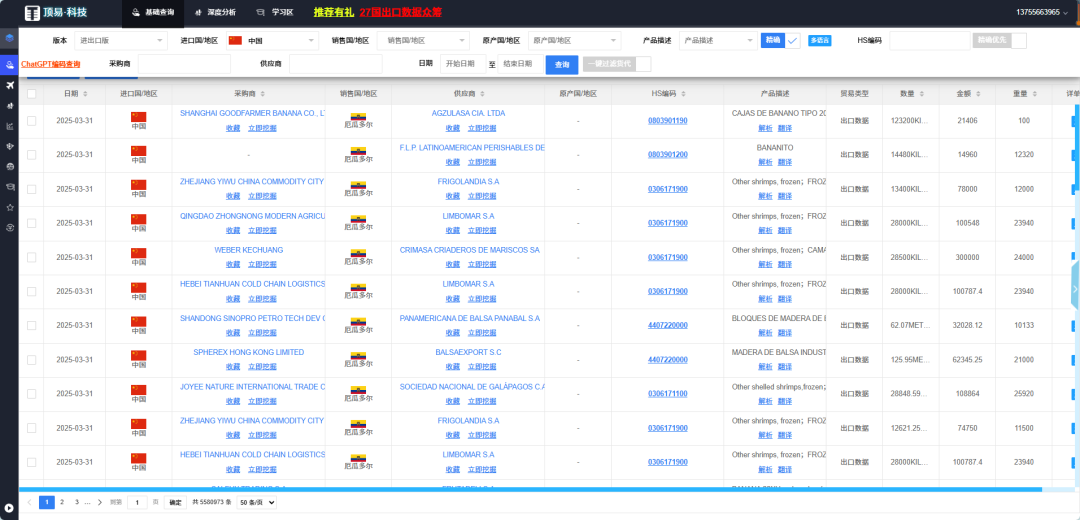Click the vertical scrollbar on the right
This screenshot has width=1080, height=520.
(1077, 148)
